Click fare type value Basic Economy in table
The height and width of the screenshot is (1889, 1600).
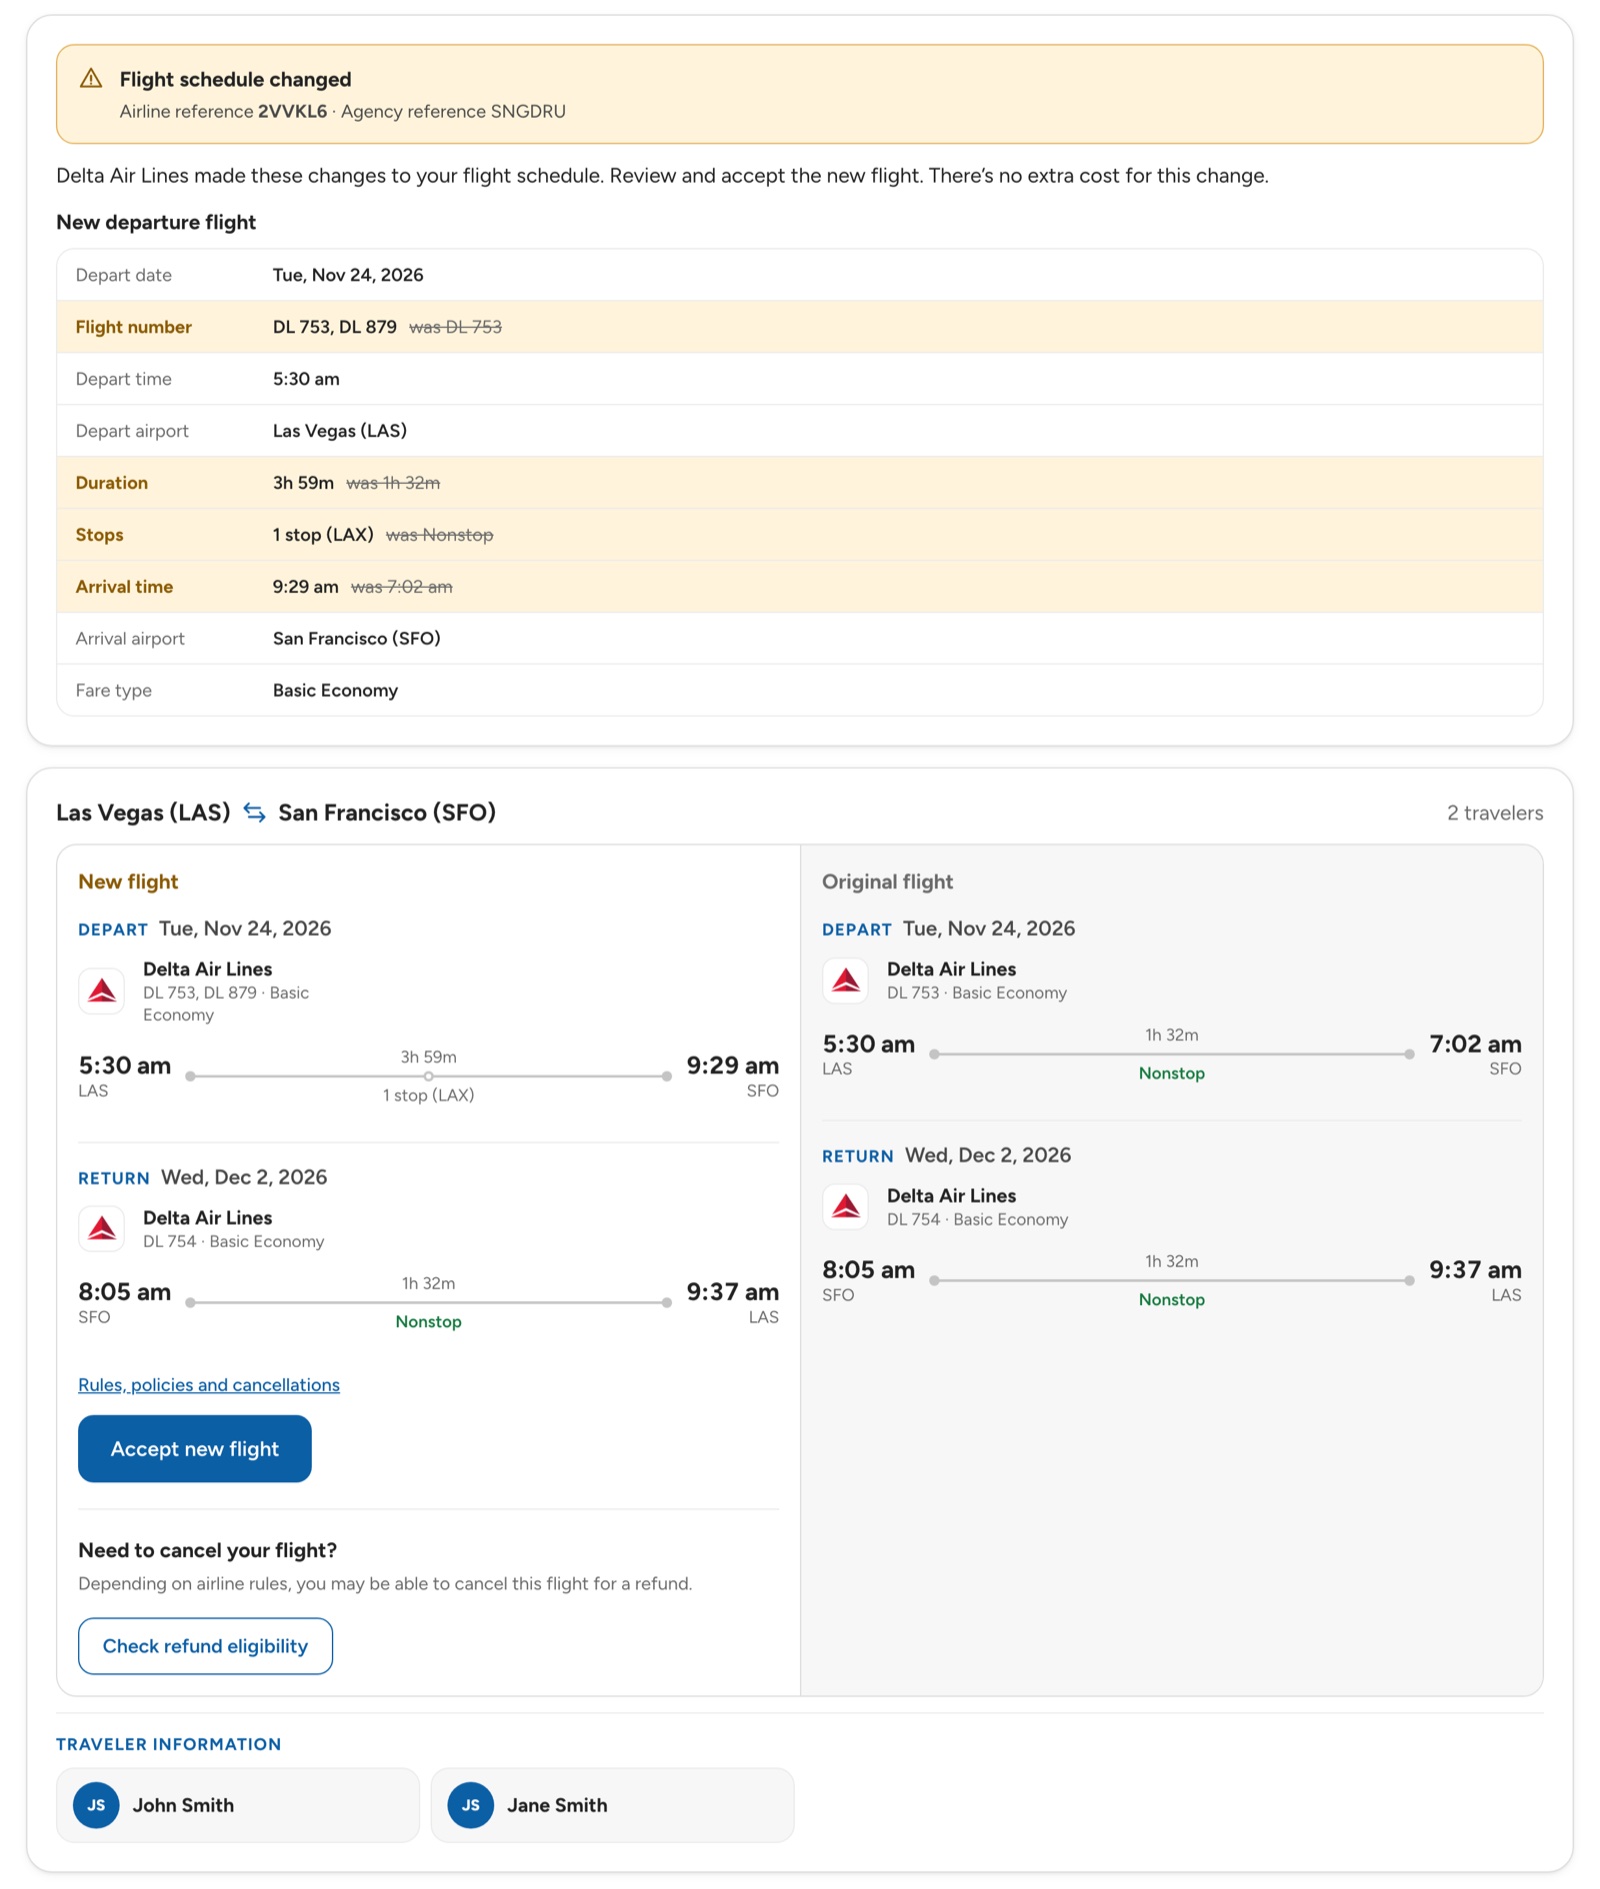(335, 691)
